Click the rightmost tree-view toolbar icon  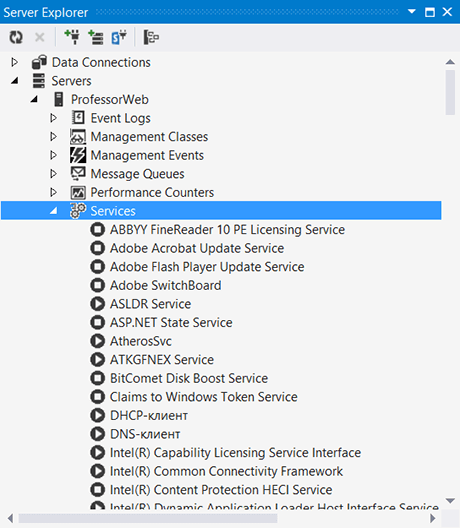[151, 37]
